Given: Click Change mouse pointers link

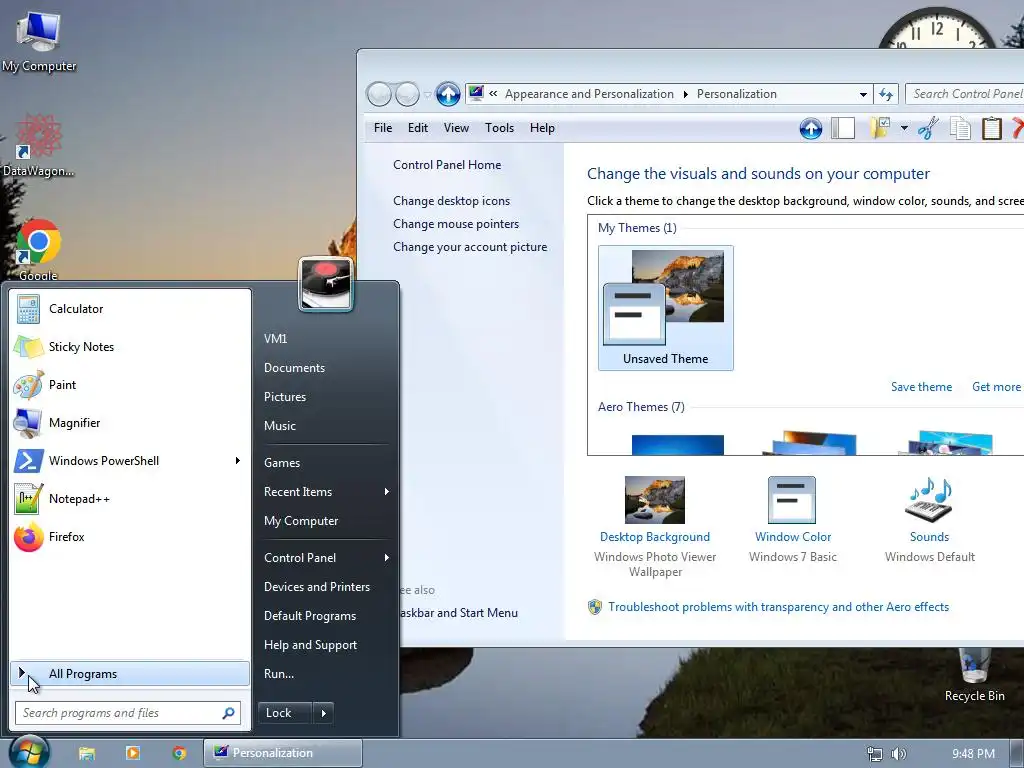Looking at the screenshot, I should (456, 224).
